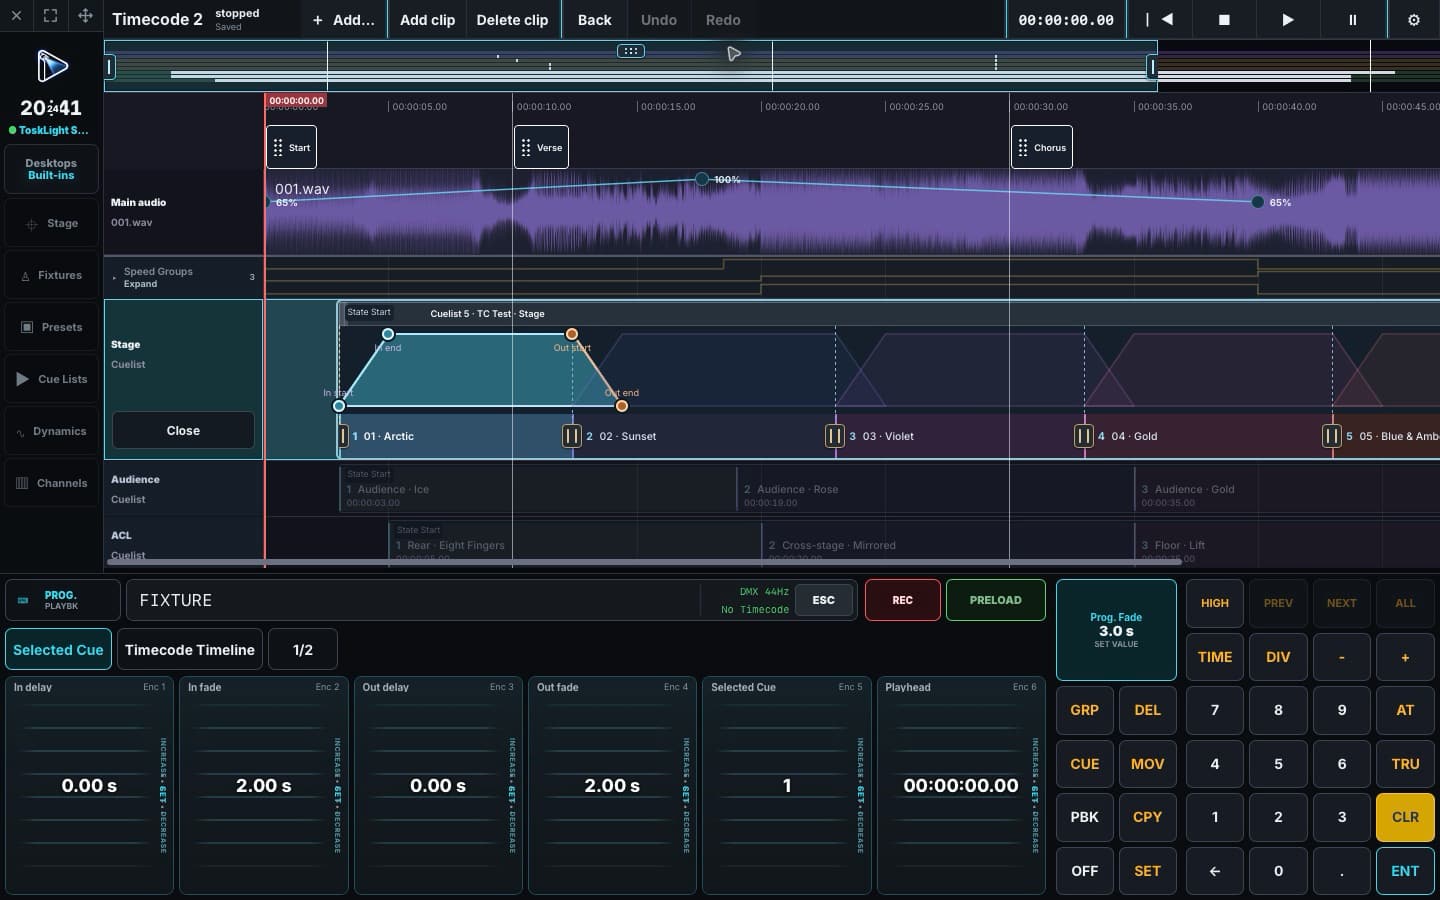Pause the timecode playback
This screenshot has width=1440, height=900.
tap(1352, 20)
